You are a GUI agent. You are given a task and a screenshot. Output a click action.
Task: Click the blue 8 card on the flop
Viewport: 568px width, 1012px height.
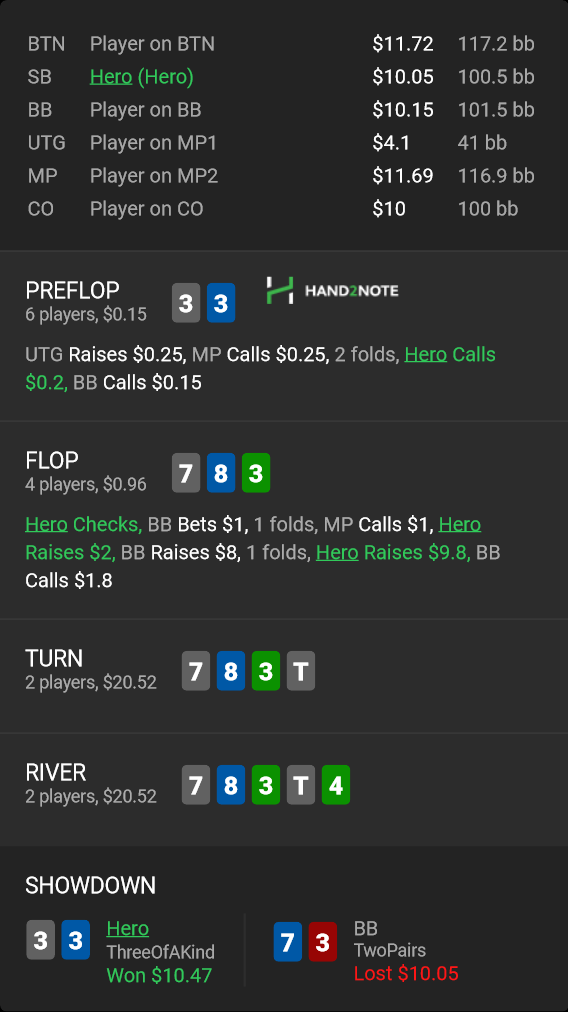[221, 473]
